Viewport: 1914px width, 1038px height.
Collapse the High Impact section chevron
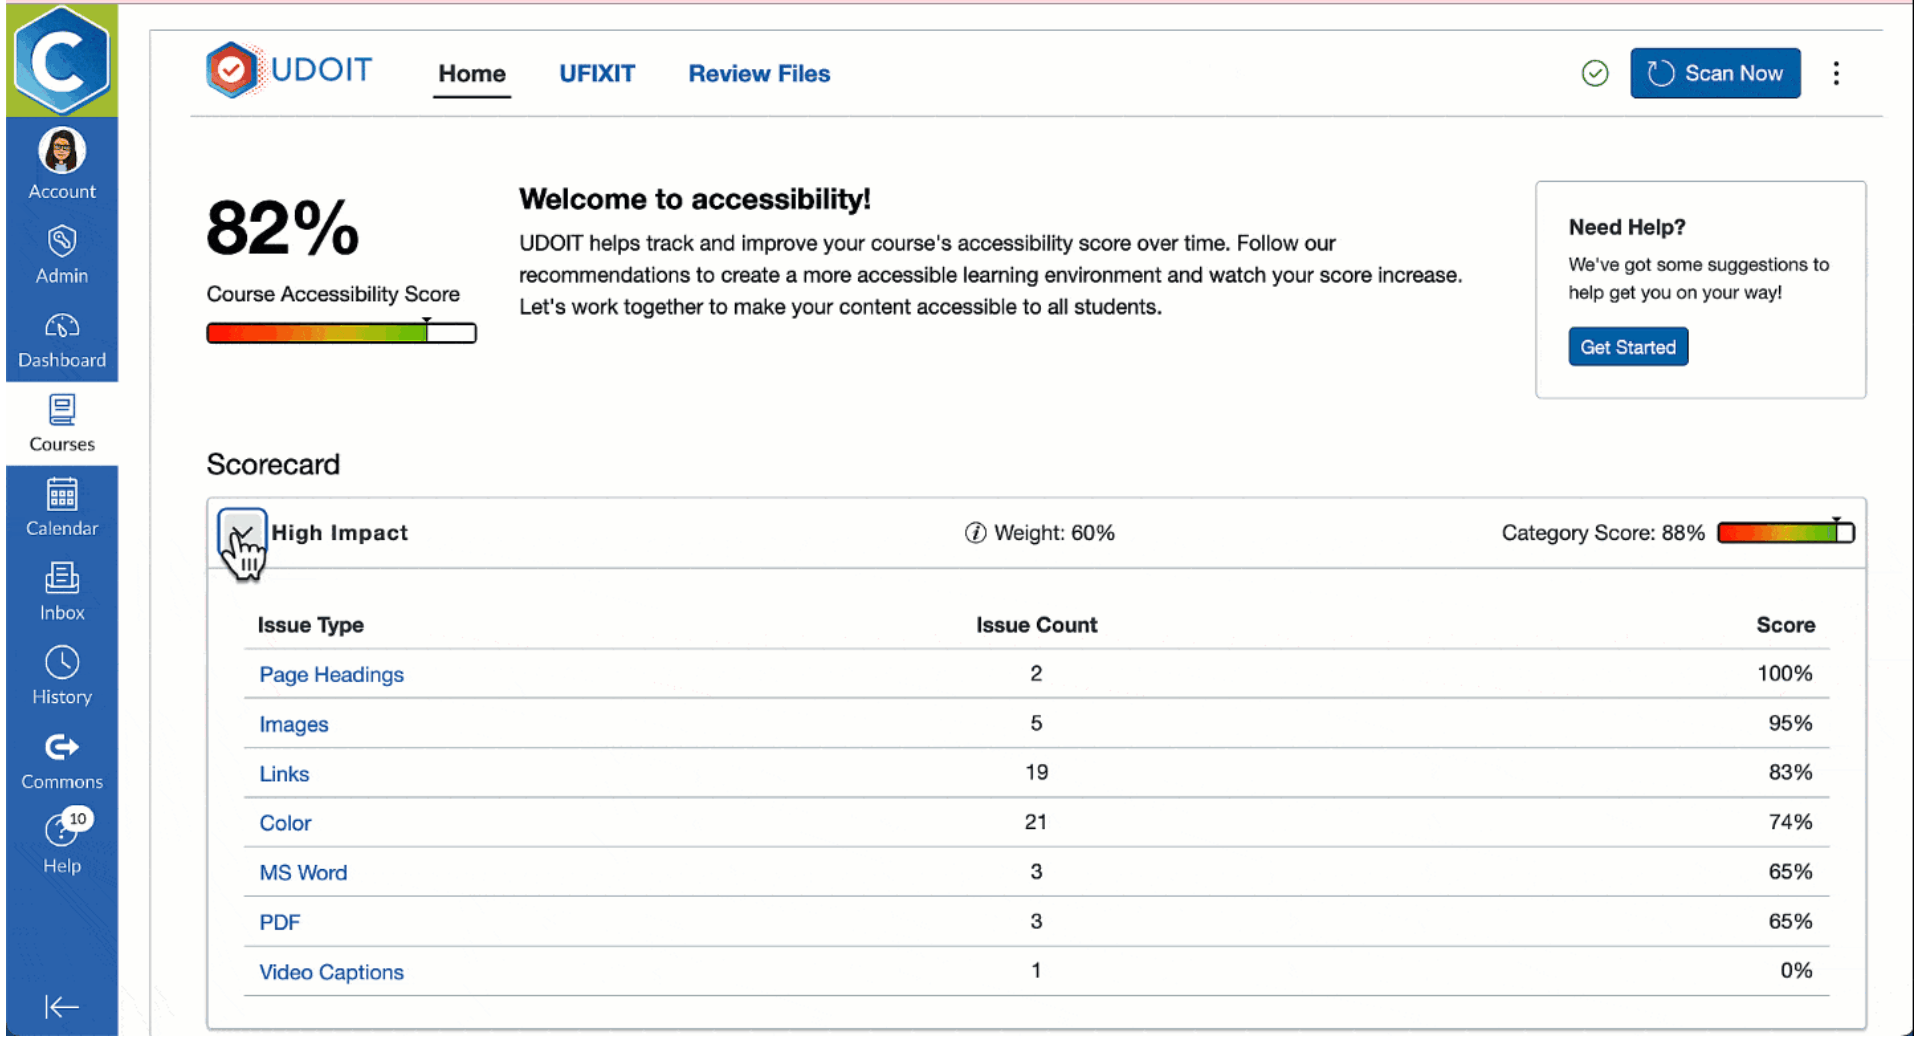(x=241, y=533)
